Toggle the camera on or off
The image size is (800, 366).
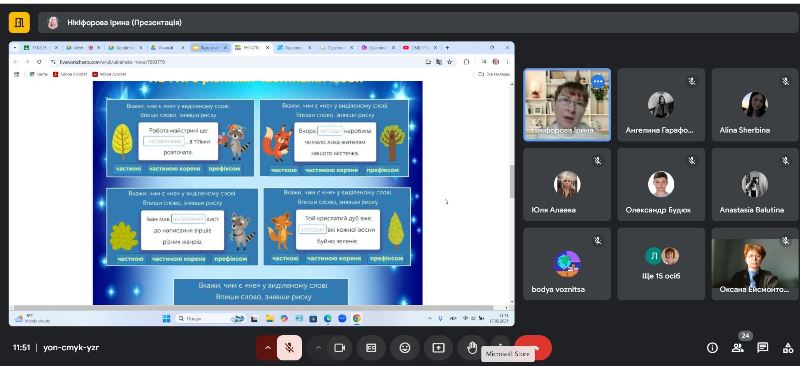[x=339, y=348]
